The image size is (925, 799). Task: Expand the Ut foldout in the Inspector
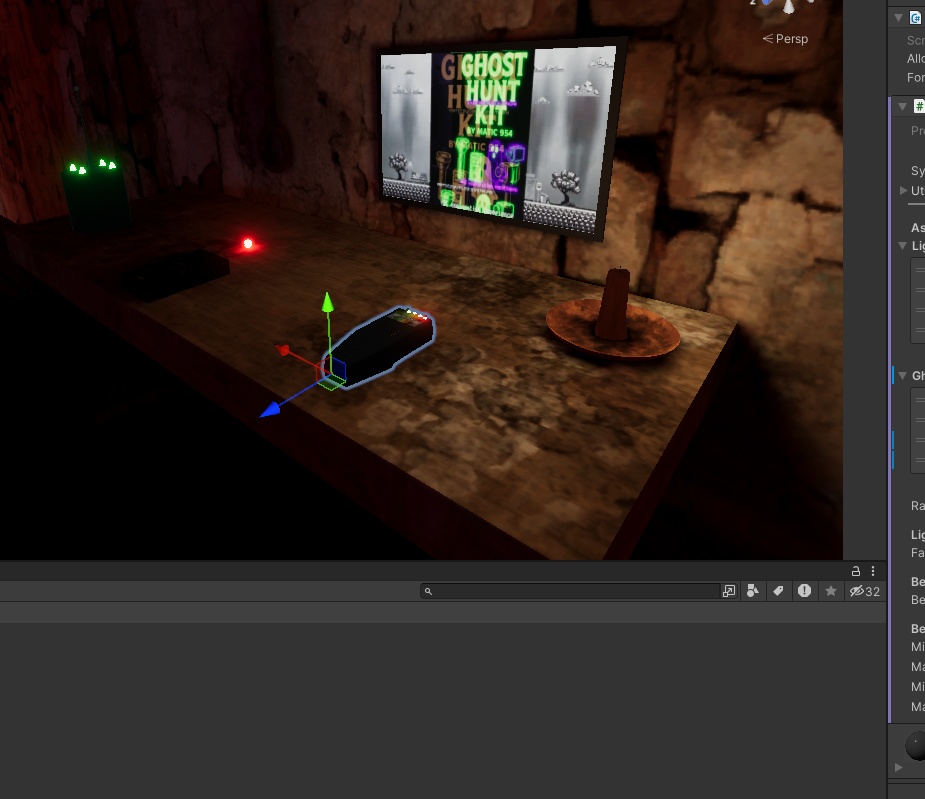pos(903,188)
